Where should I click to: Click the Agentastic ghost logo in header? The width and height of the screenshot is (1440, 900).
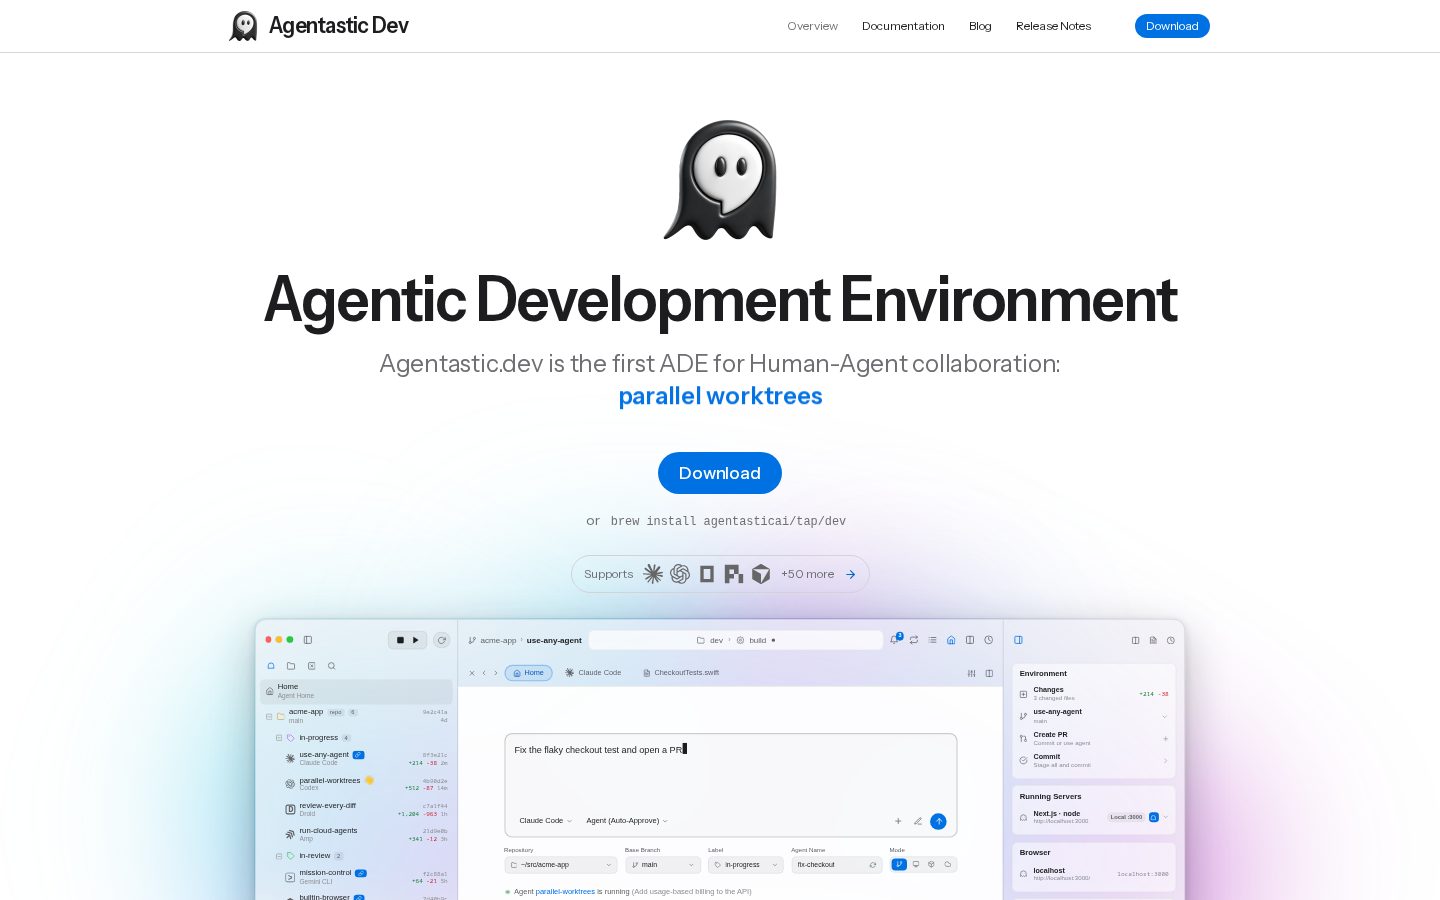[243, 26]
